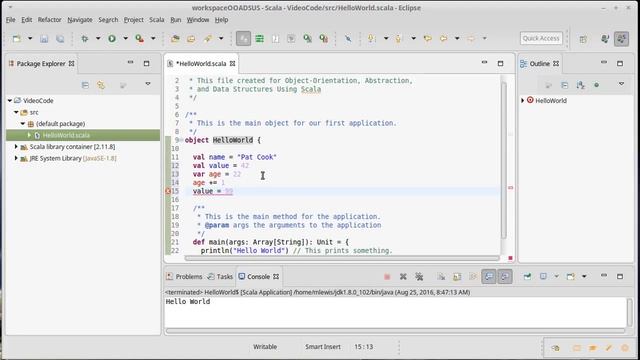Image resolution: width=640 pixels, height=360 pixels.
Task: Open the File menu
Action: click(11, 20)
